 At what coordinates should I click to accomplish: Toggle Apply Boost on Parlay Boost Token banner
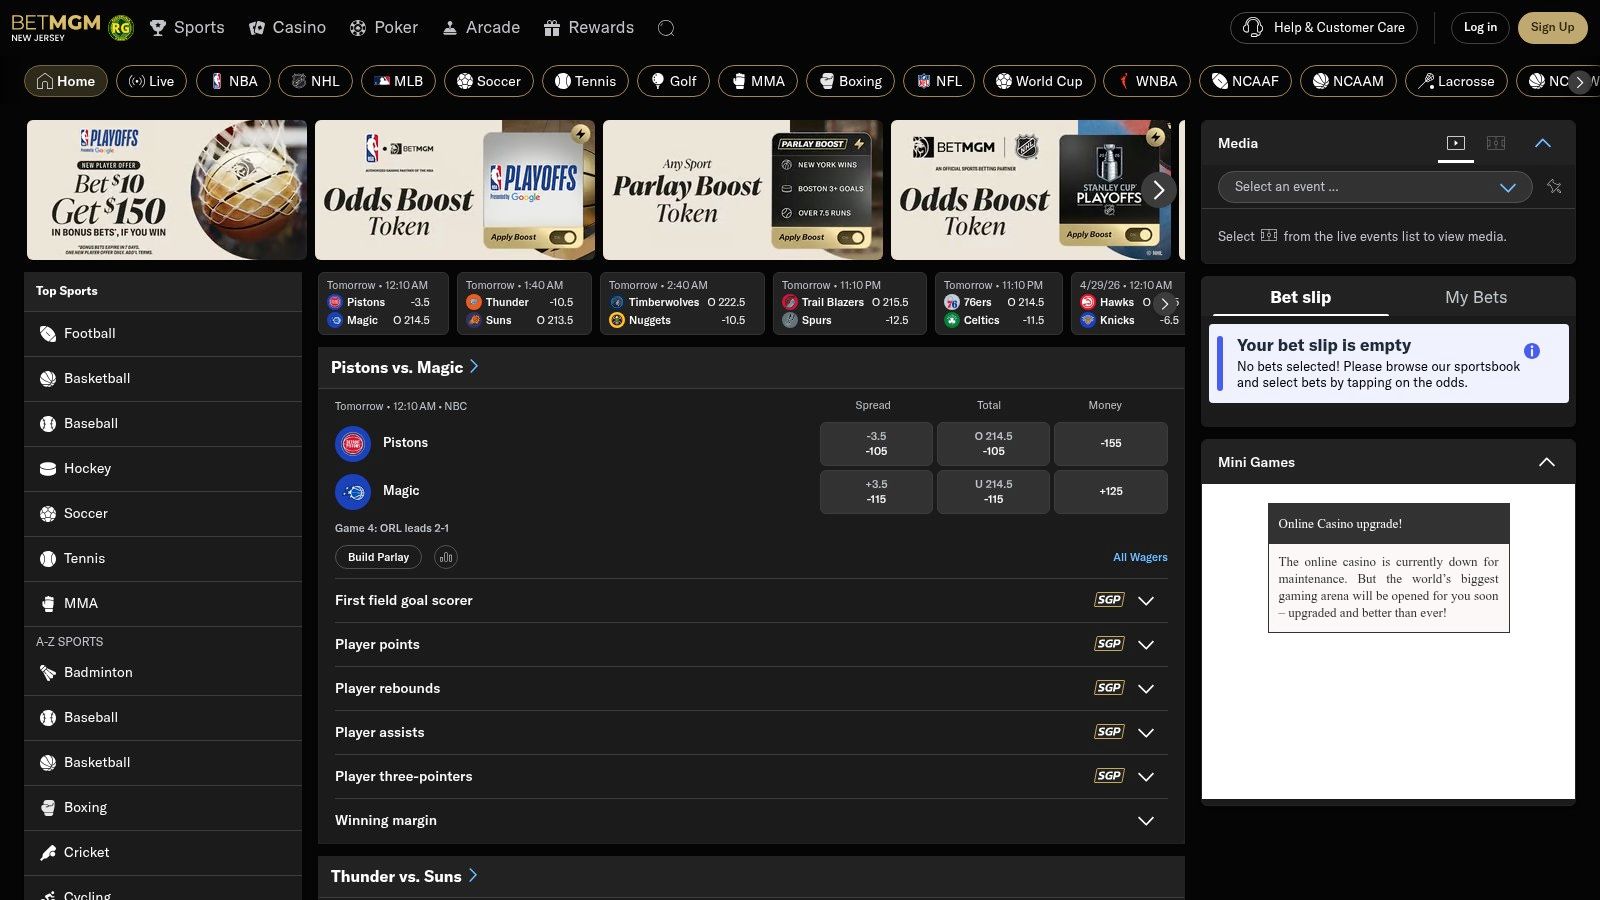(x=849, y=237)
